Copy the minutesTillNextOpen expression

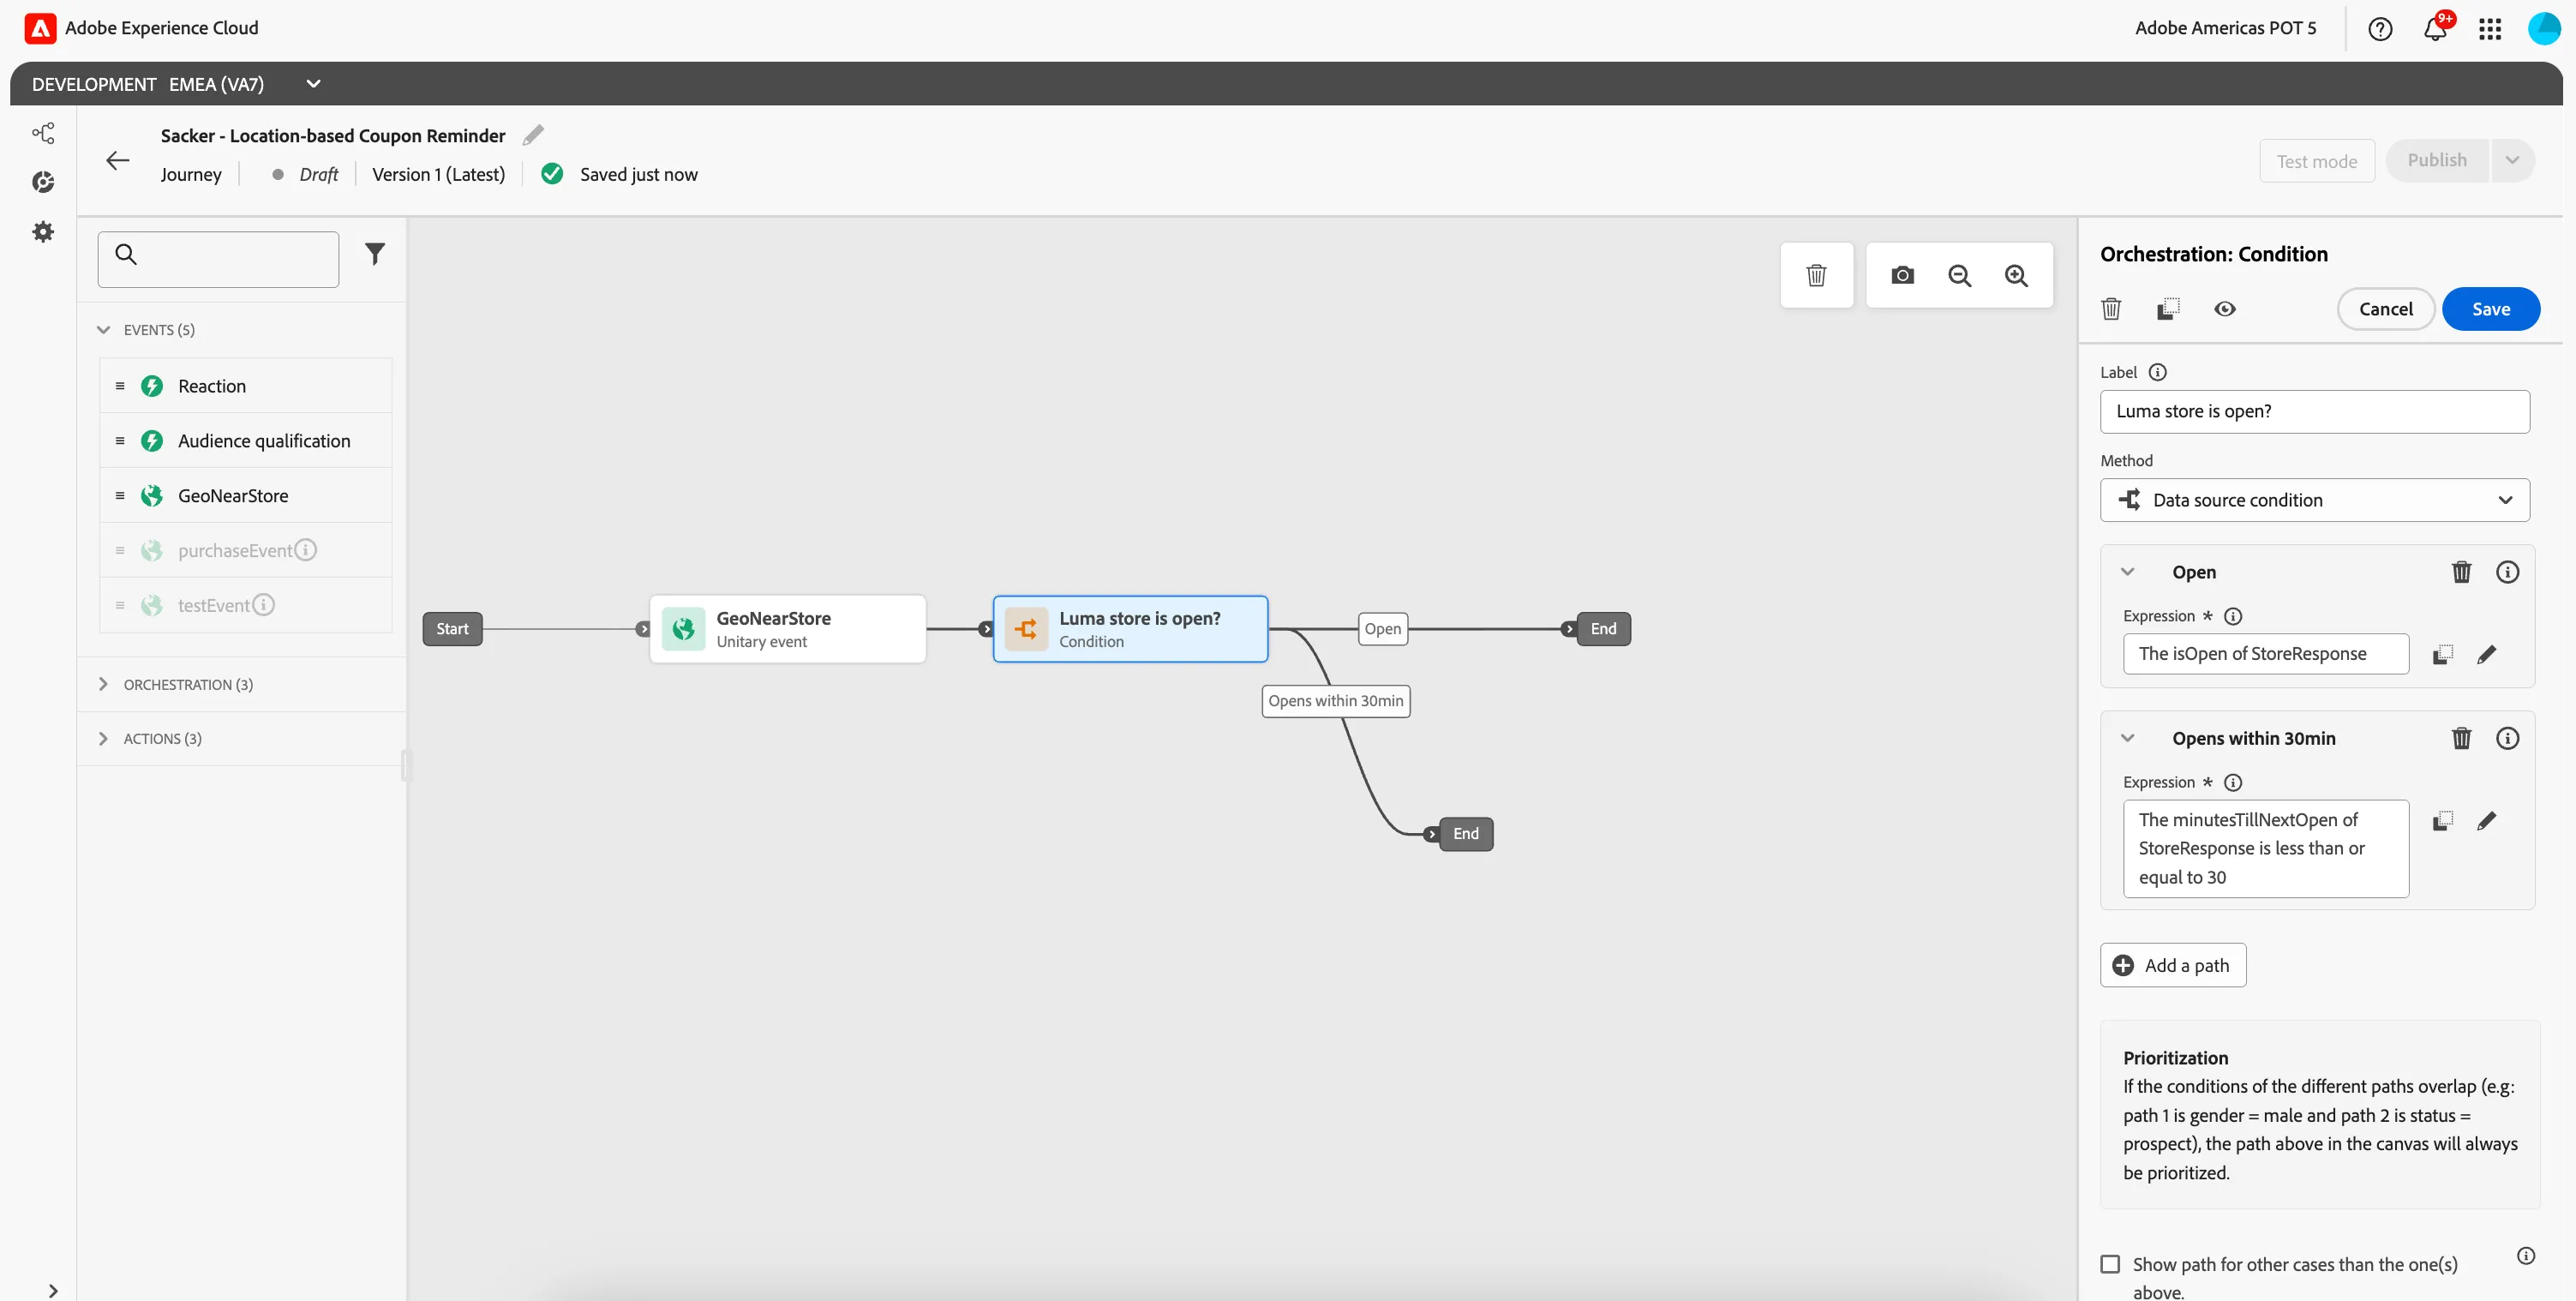coord(2442,821)
